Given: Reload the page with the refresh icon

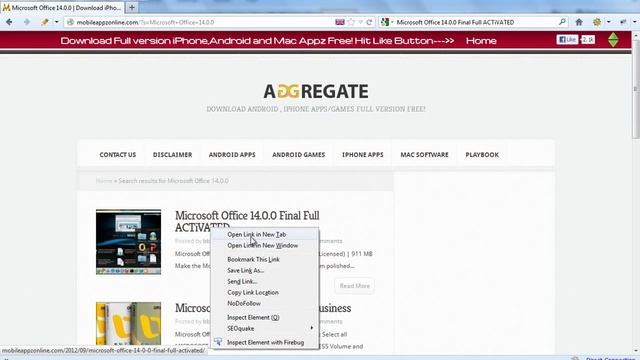Looking at the screenshot, I should (369, 22).
